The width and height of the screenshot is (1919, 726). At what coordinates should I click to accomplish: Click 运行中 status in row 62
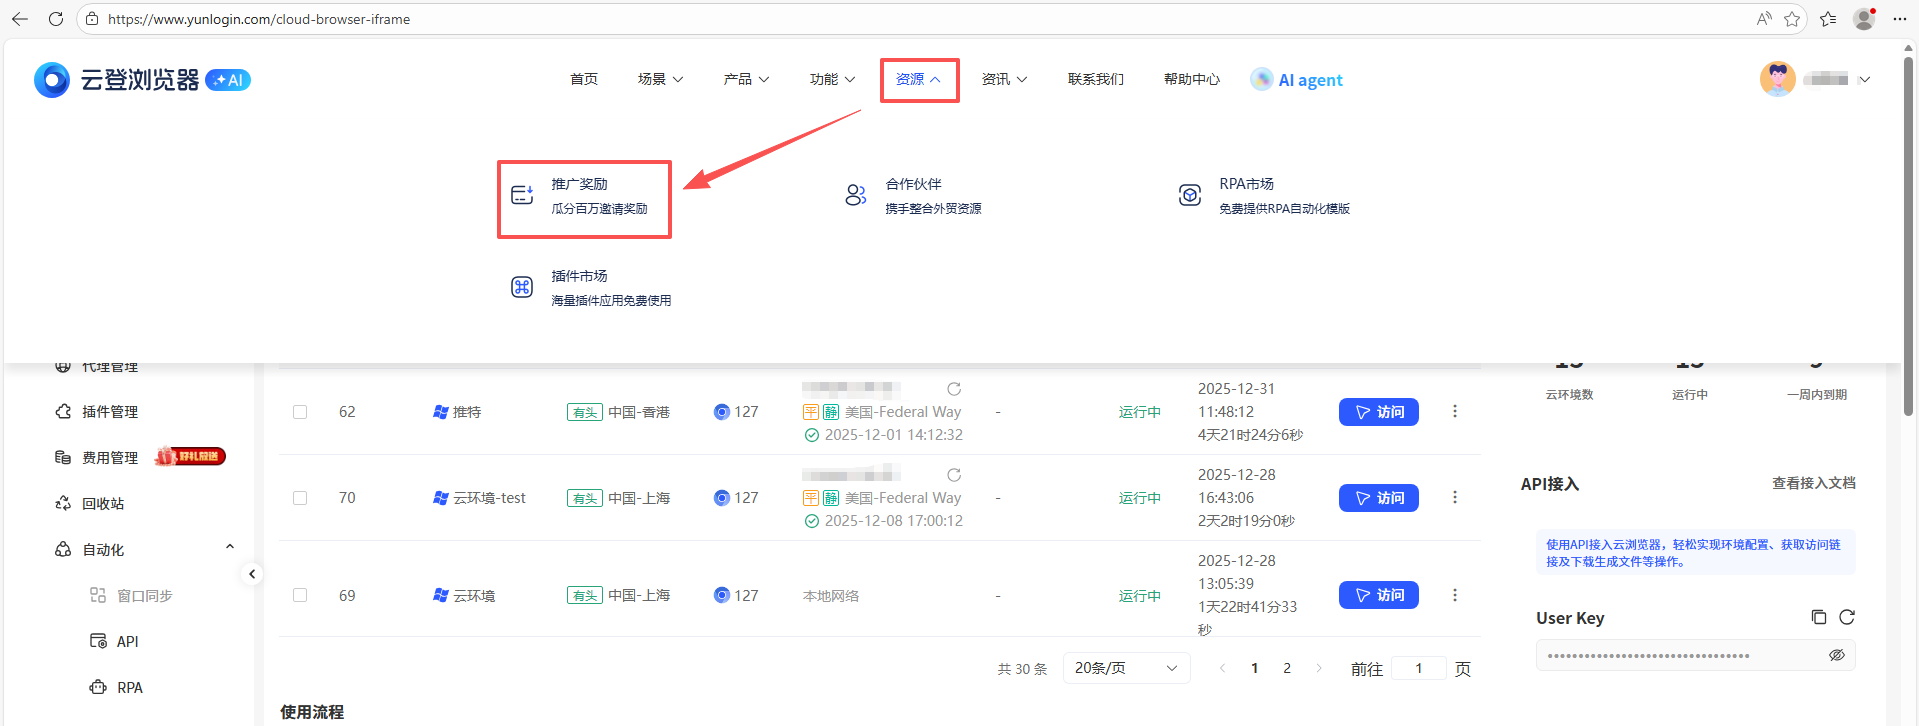click(x=1140, y=412)
